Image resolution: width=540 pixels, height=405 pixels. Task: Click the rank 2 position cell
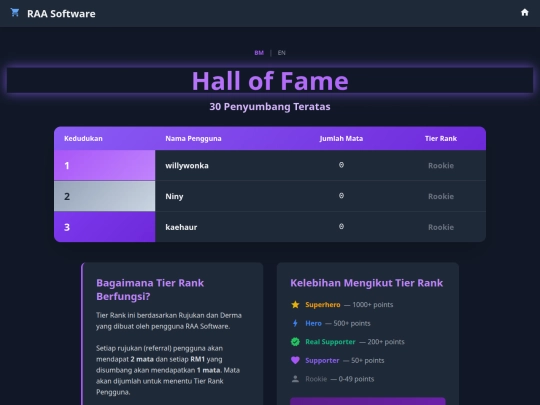[x=105, y=196]
